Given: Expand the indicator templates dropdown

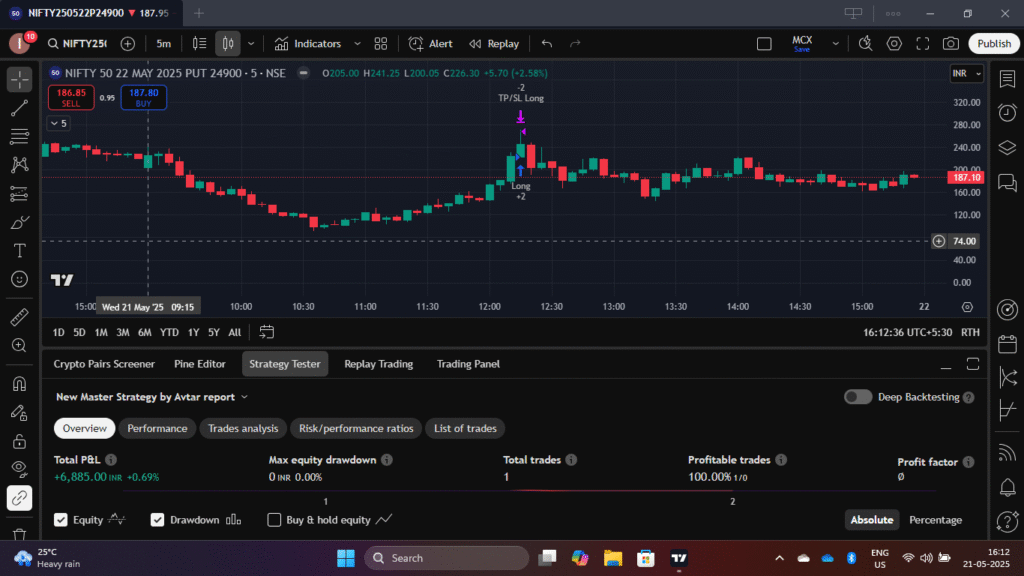Looking at the screenshot, I should [x=357, y=44].
